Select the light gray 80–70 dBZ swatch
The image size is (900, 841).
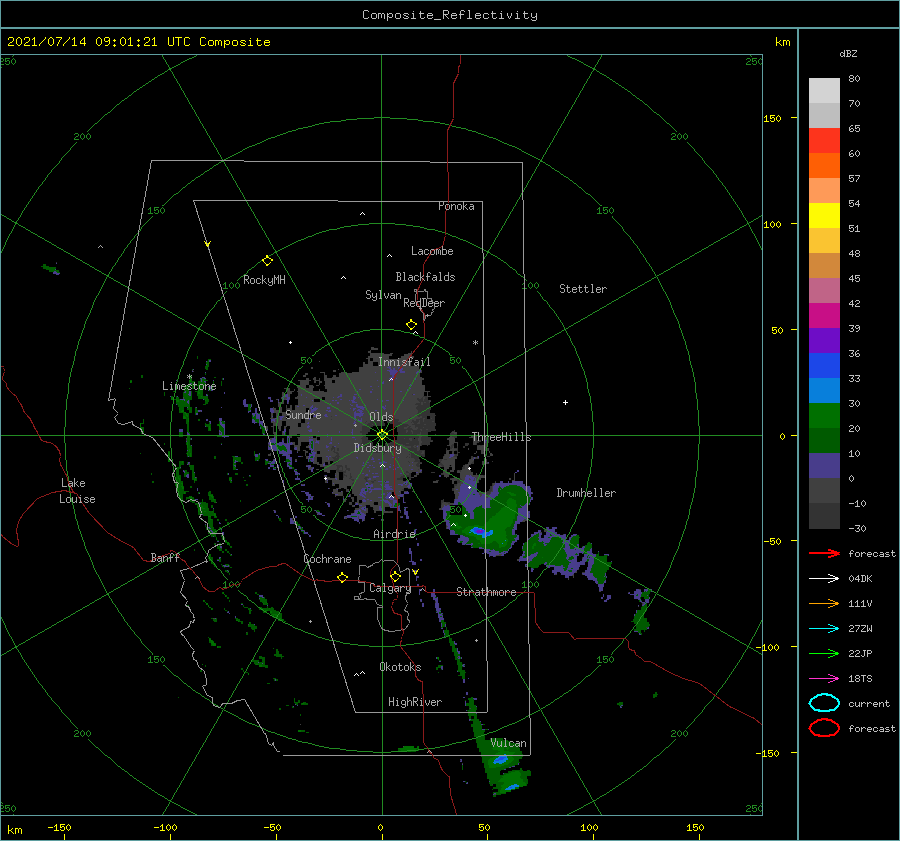point(824,90)
